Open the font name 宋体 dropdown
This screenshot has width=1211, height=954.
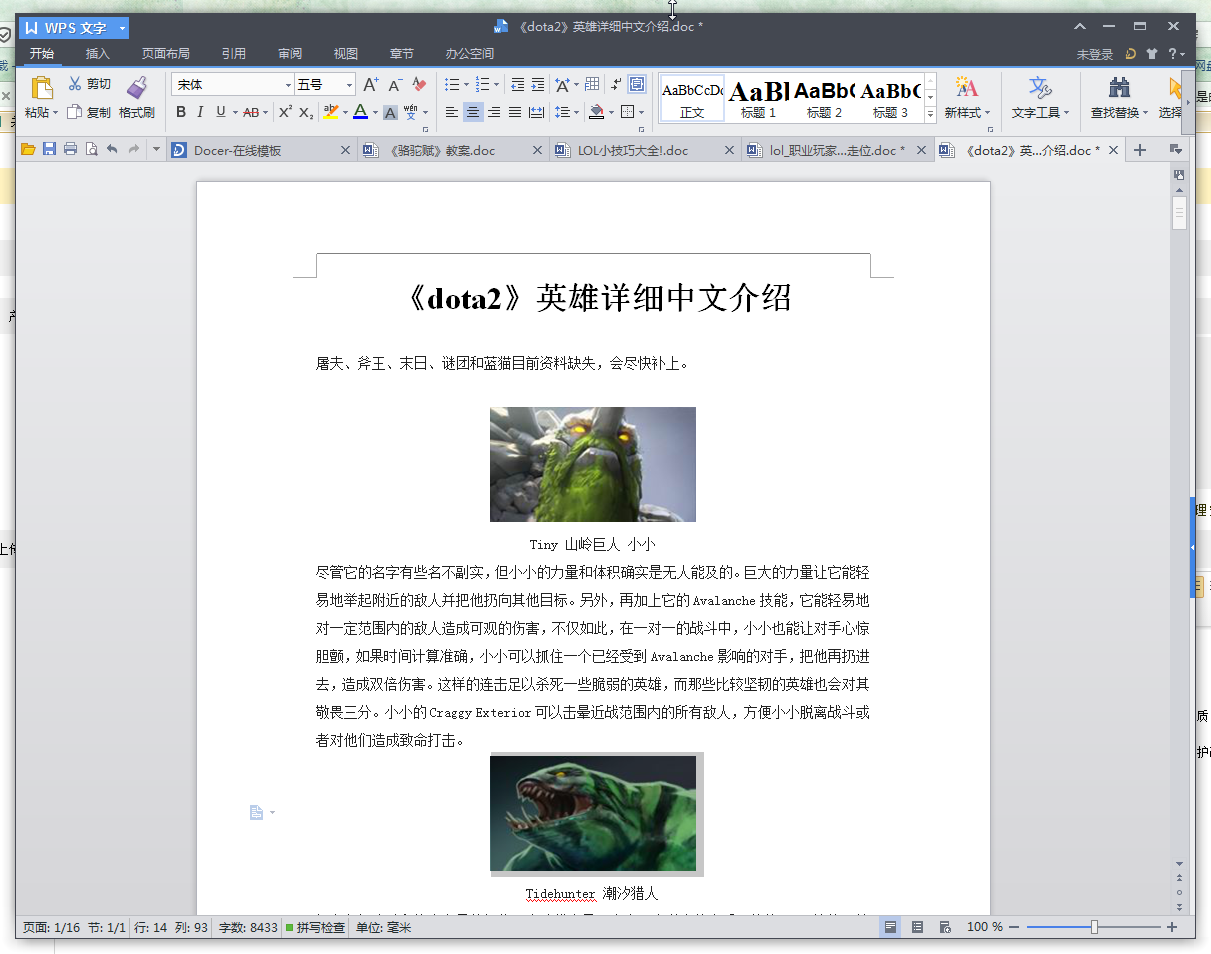[288, 85]
